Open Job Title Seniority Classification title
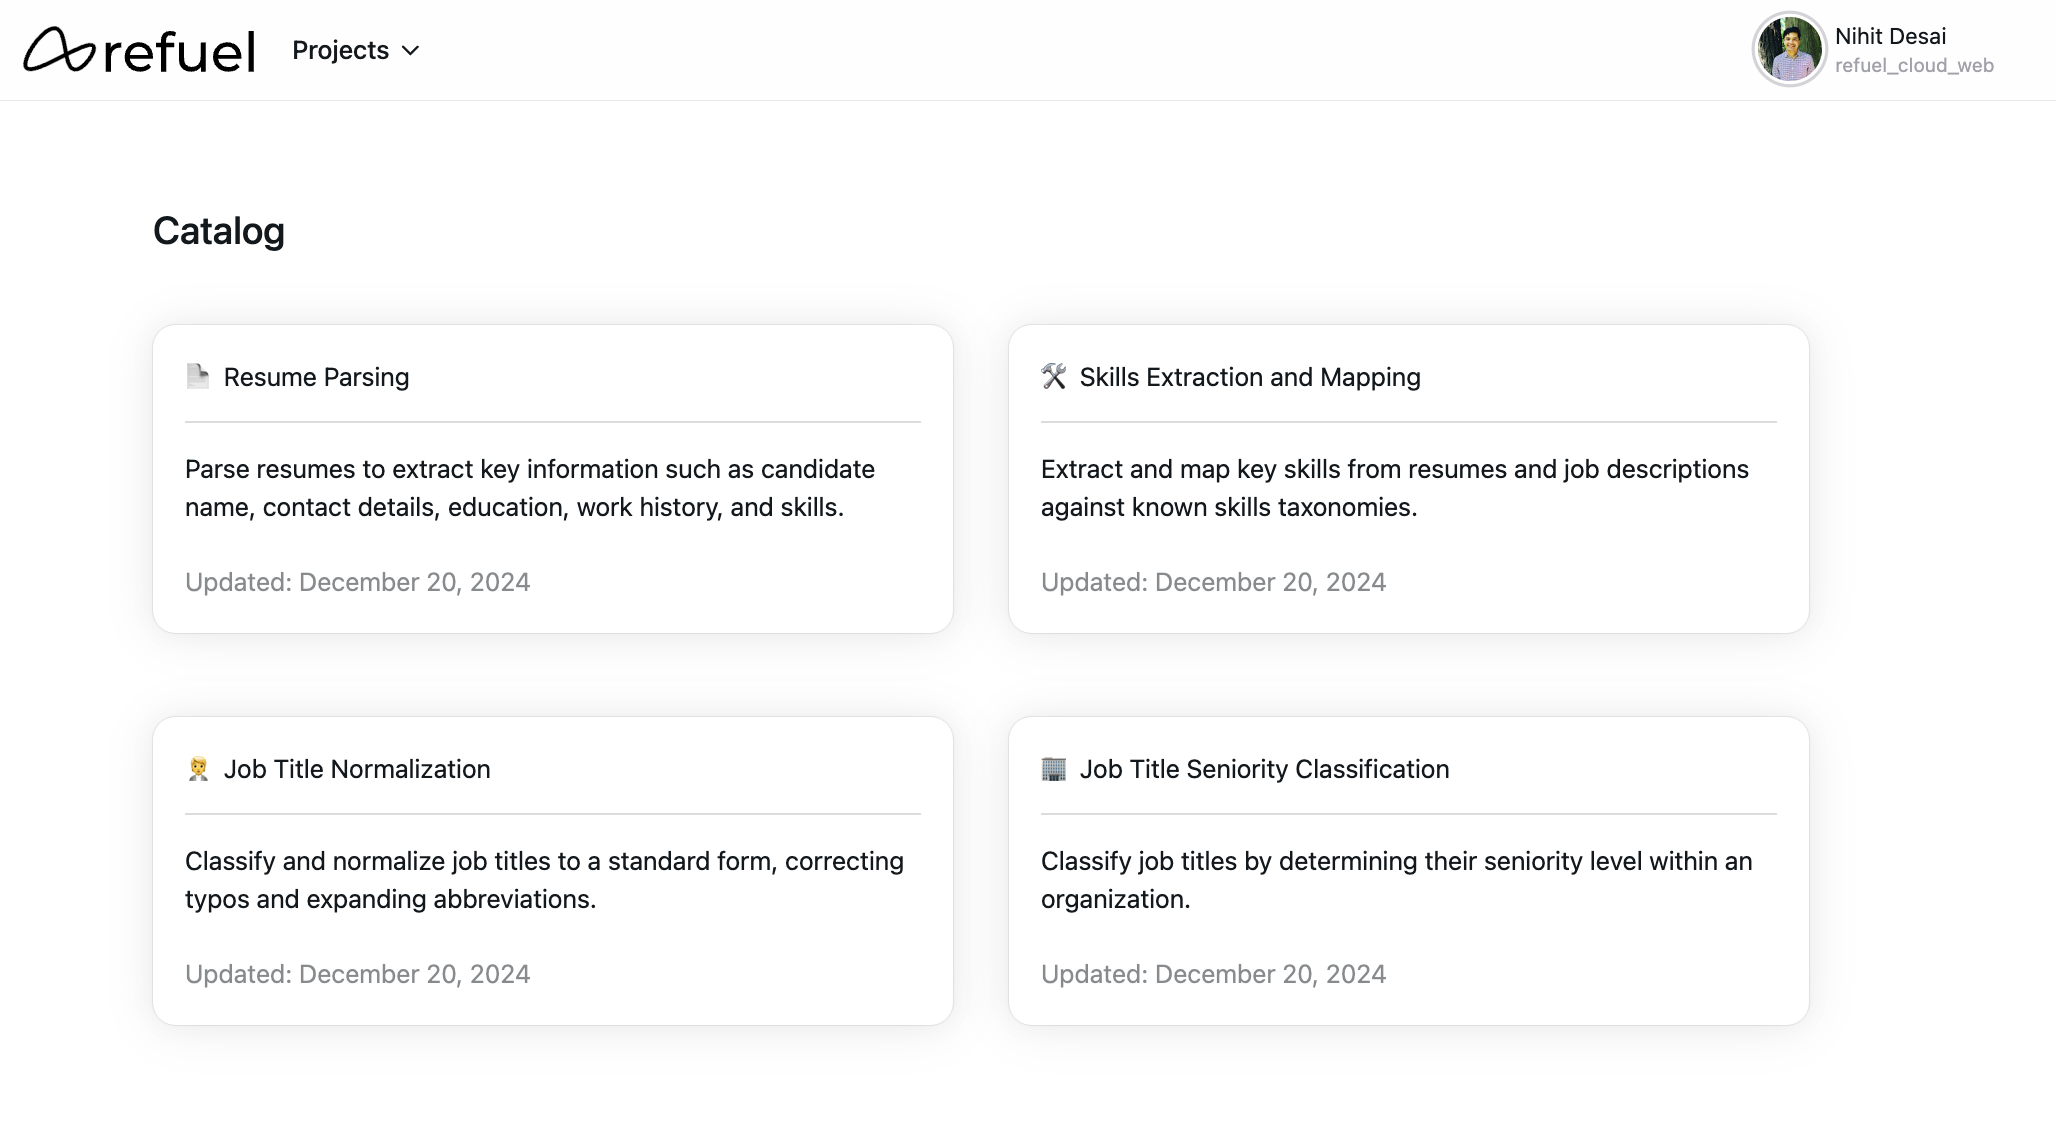This screenshot has width=2056, height=1124. (1263, 769)
